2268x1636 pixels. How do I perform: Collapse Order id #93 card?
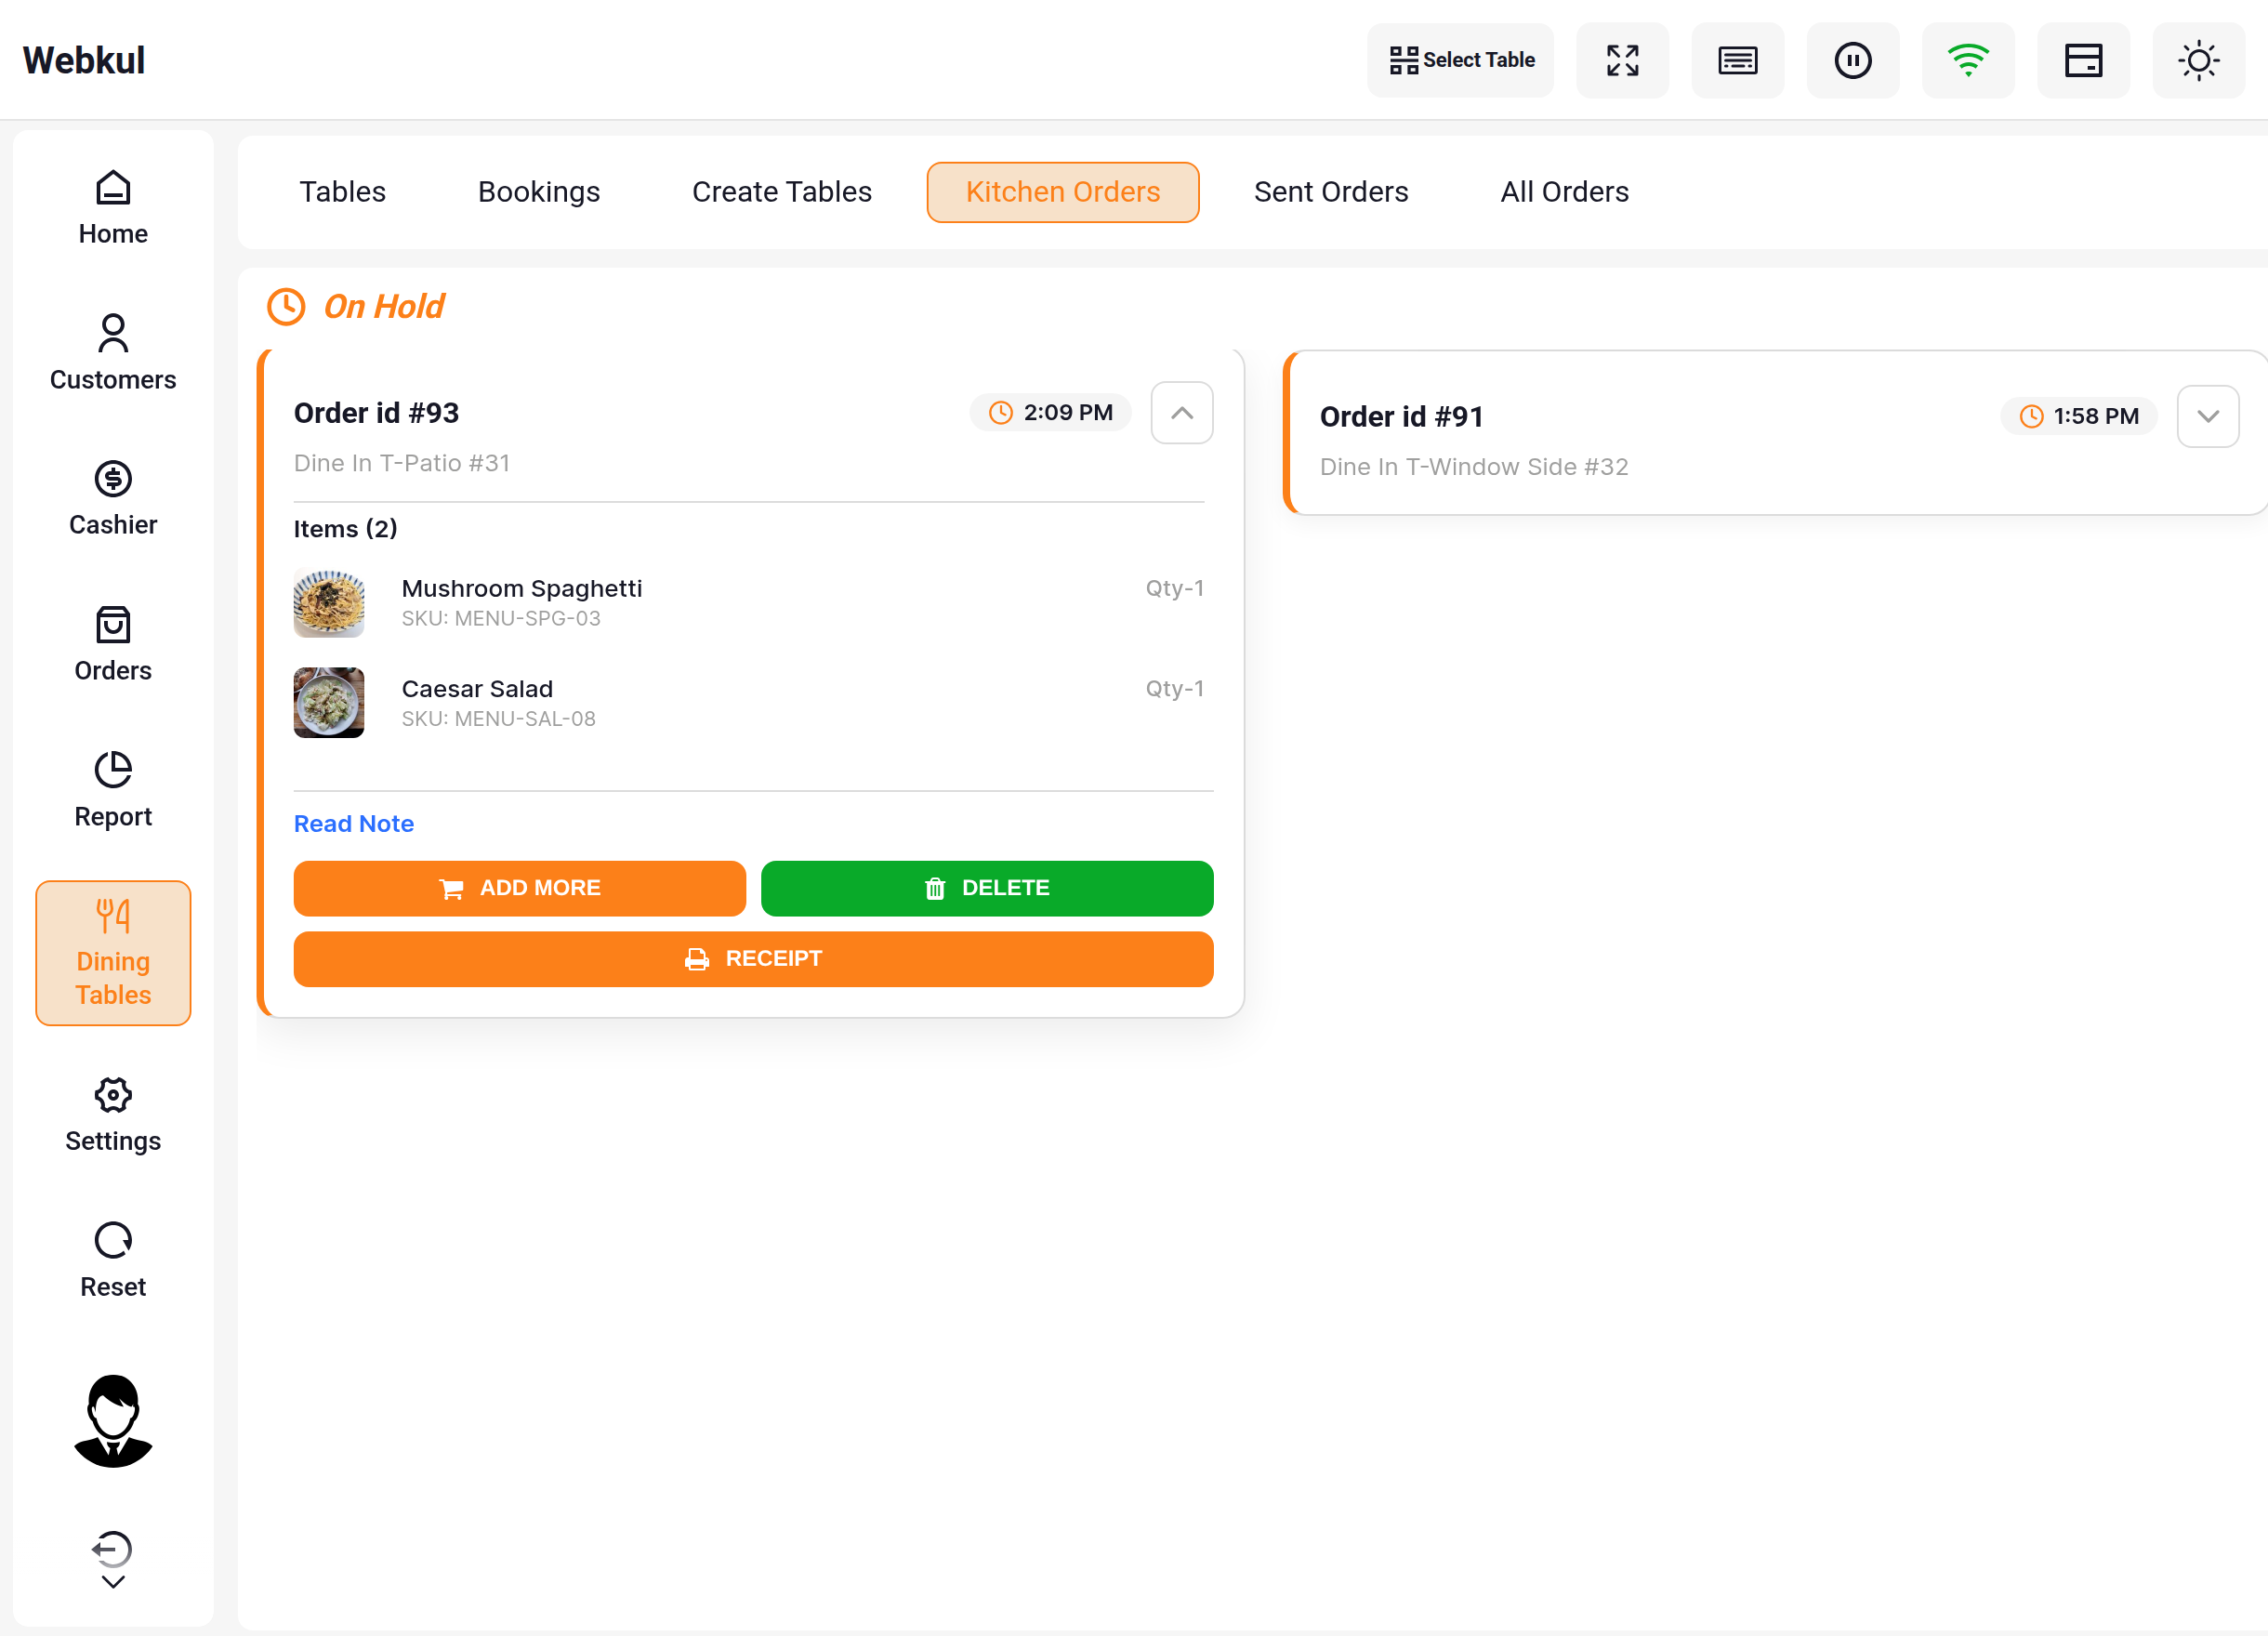pyautogui.click(x=1182, y=413)
